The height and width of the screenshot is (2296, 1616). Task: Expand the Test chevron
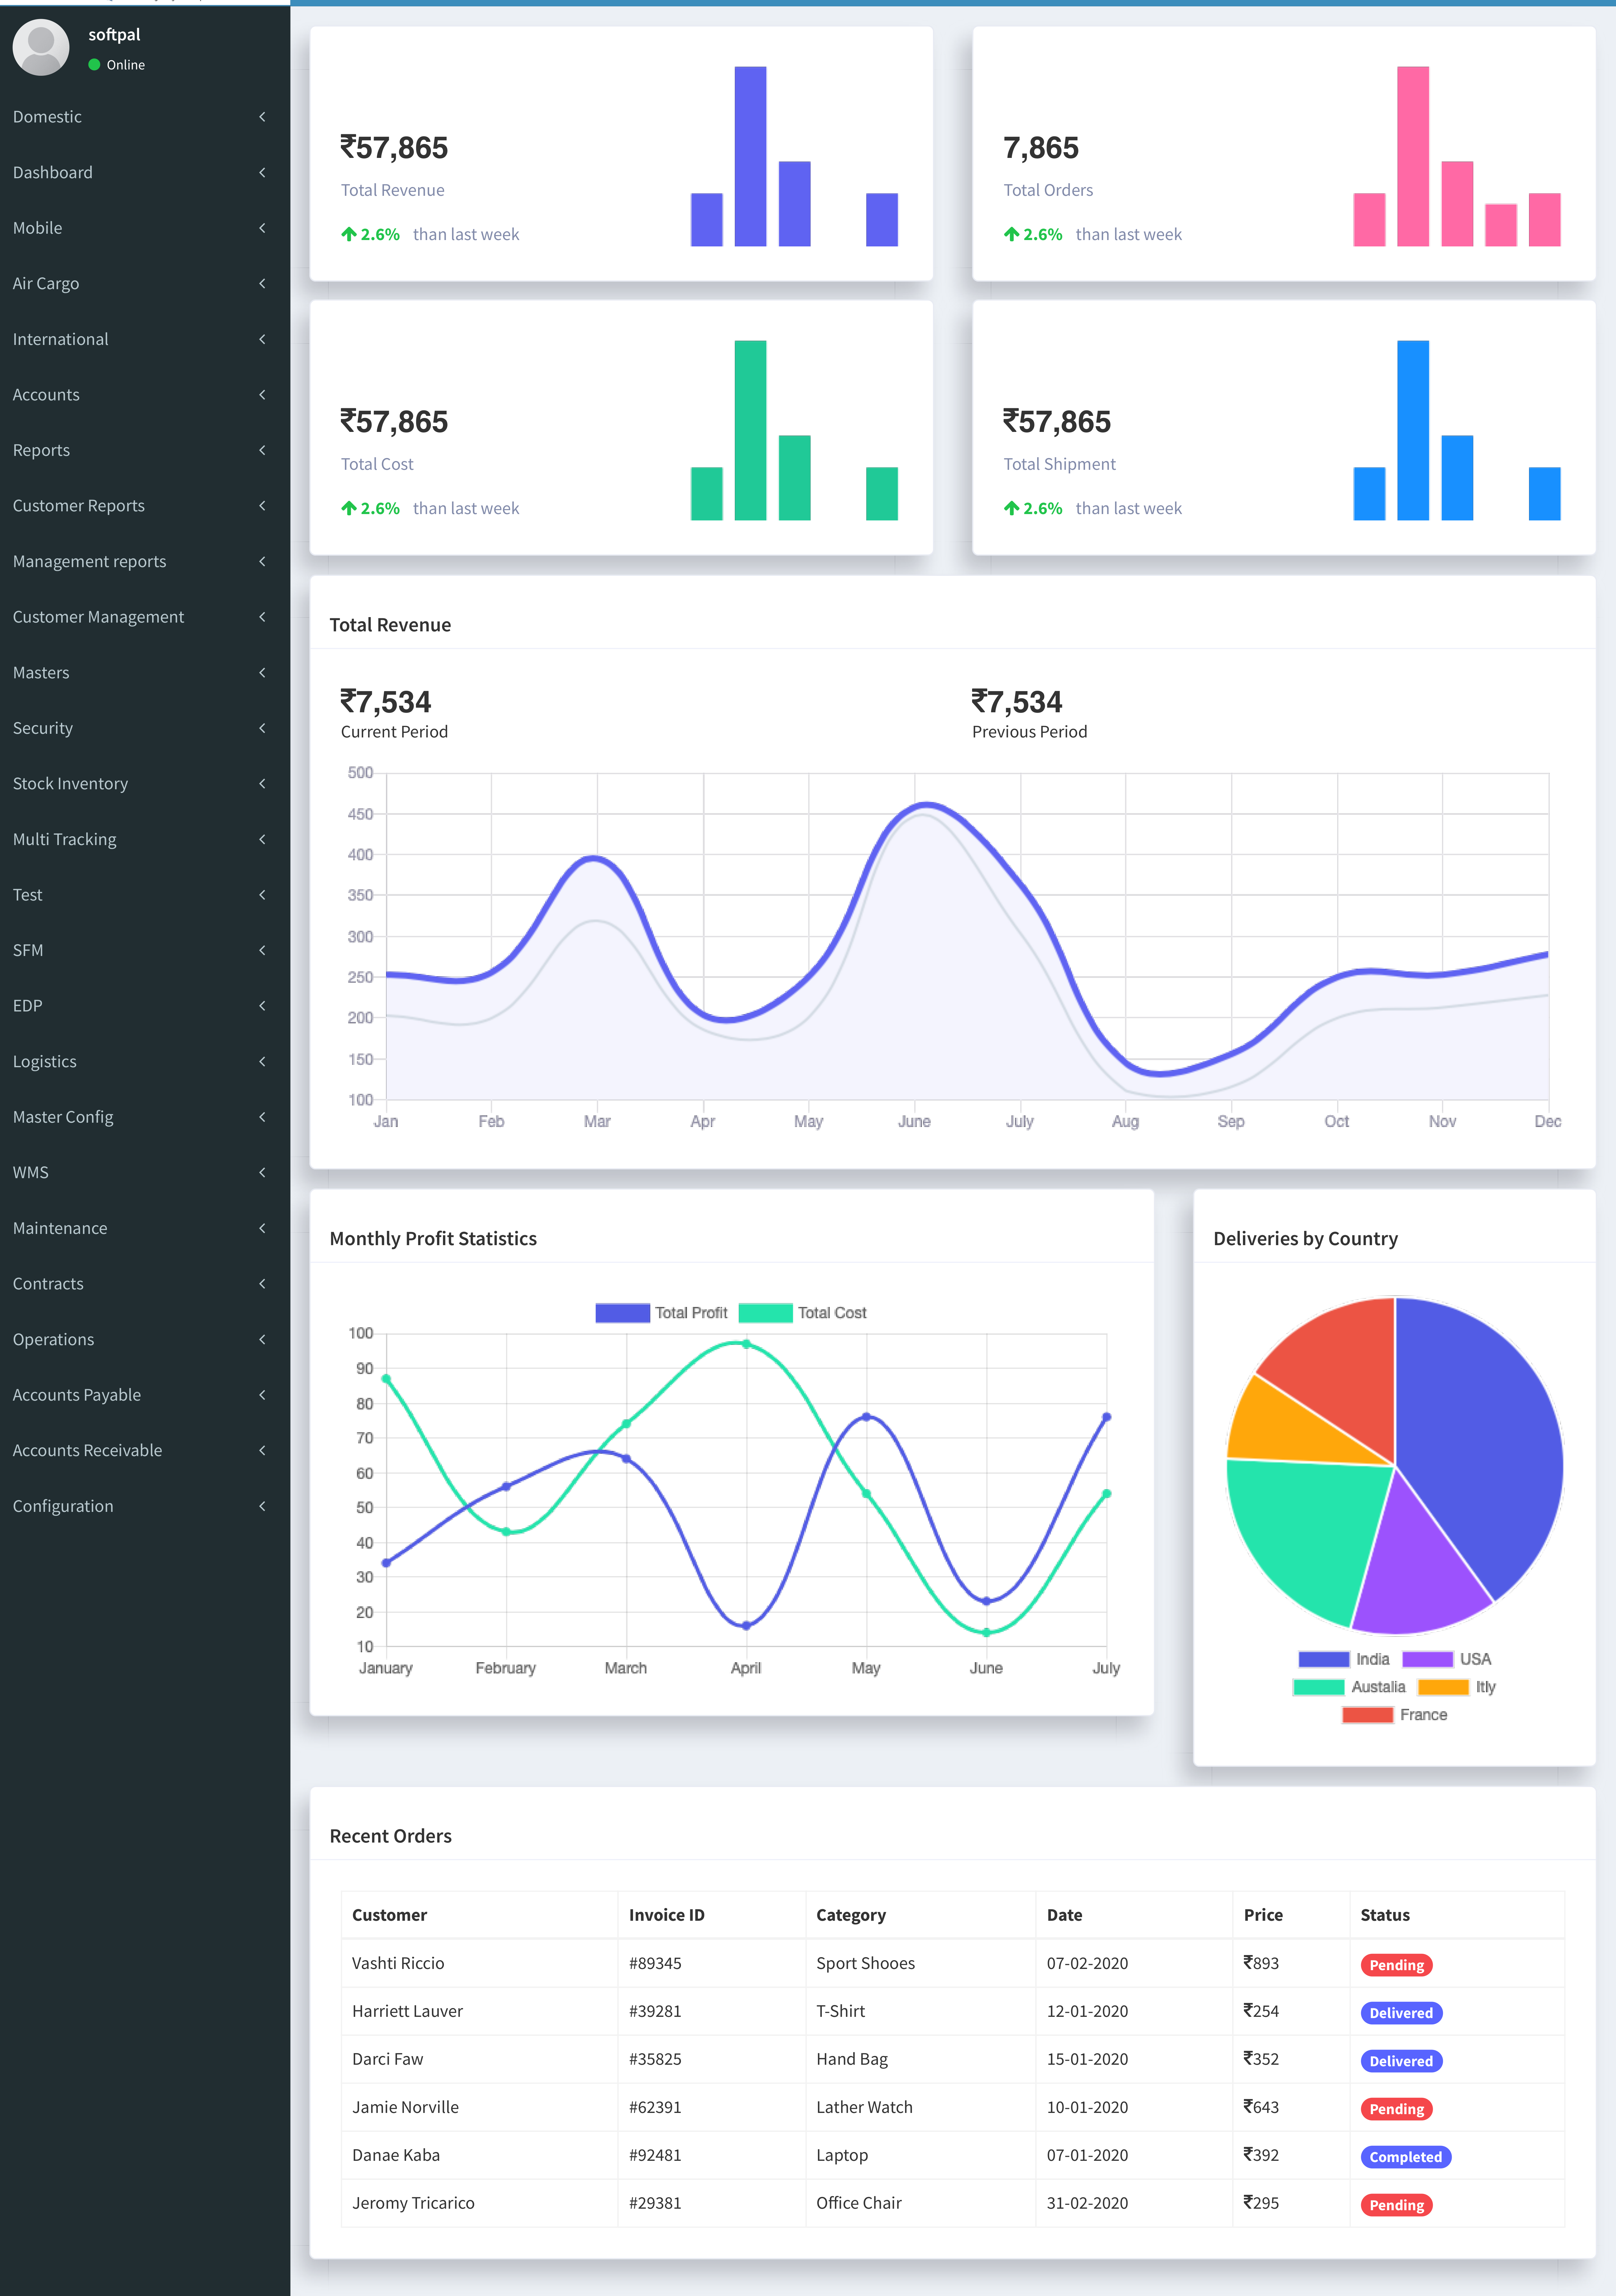[x=262, y=895]
